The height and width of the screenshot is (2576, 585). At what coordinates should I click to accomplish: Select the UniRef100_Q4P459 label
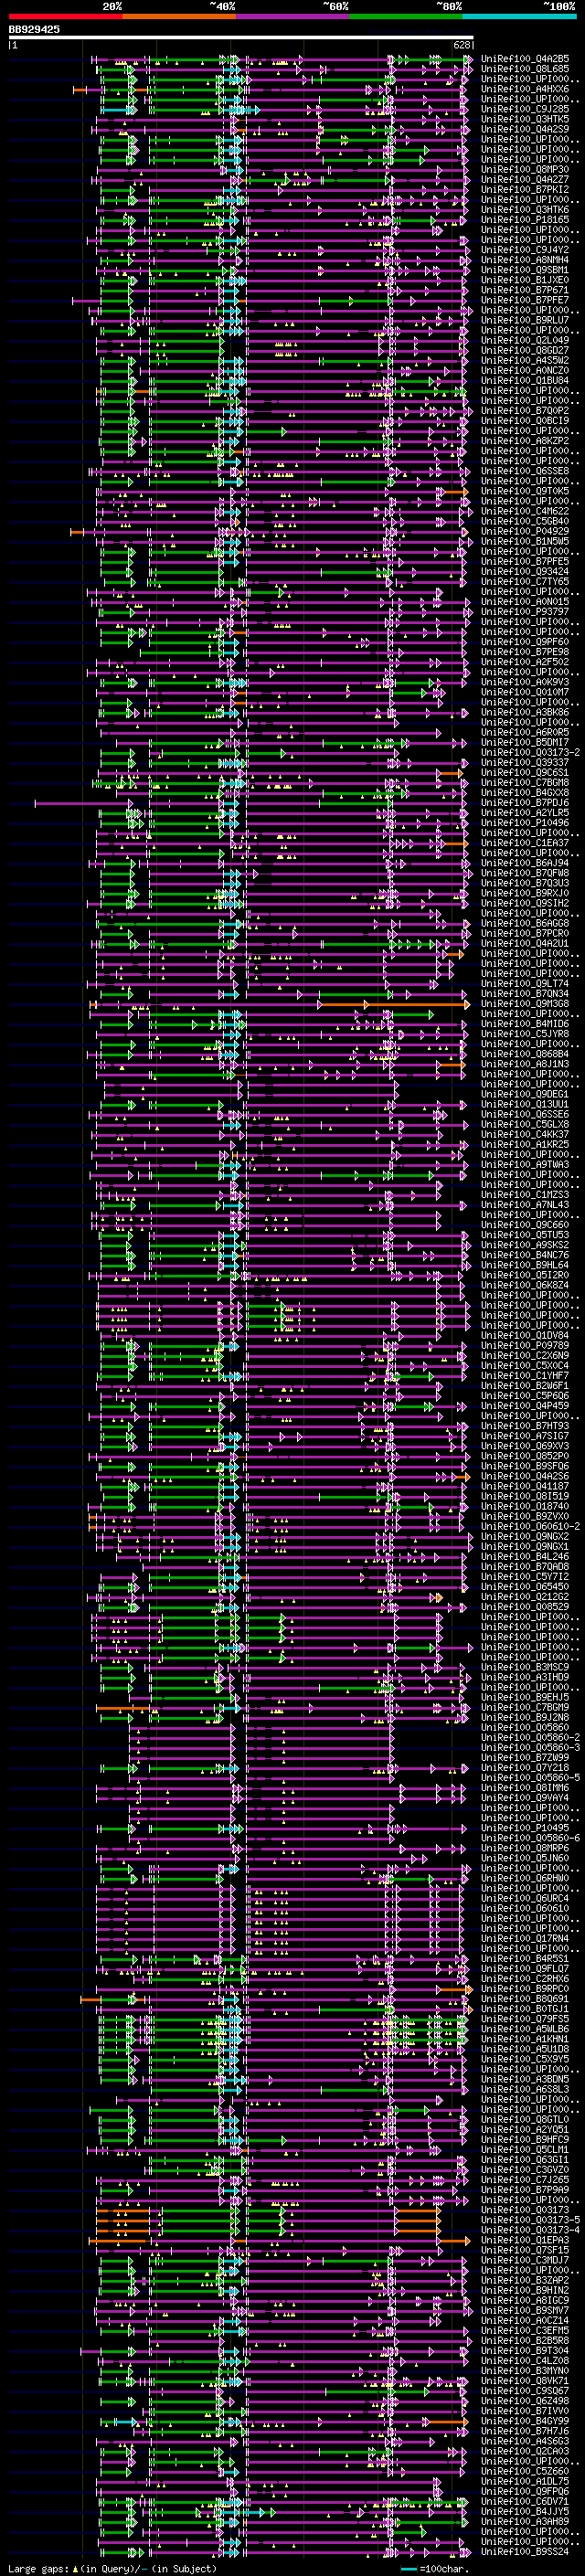[525, 1406]
